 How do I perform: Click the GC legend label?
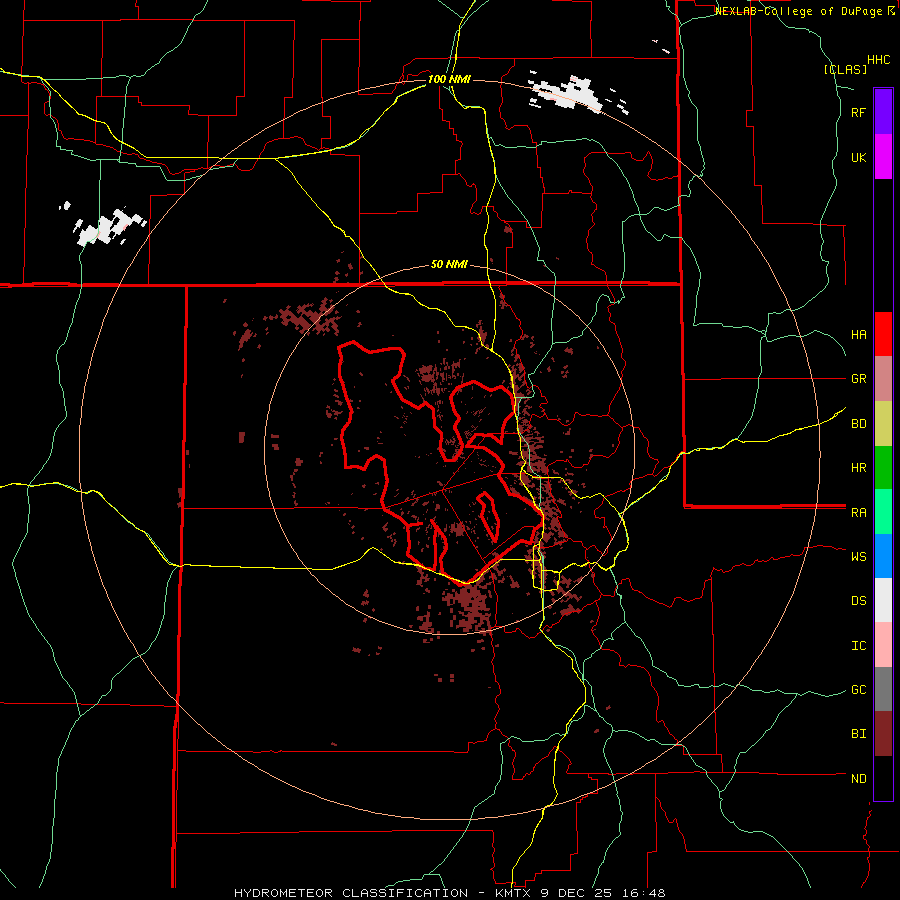[x=858, y=690]
